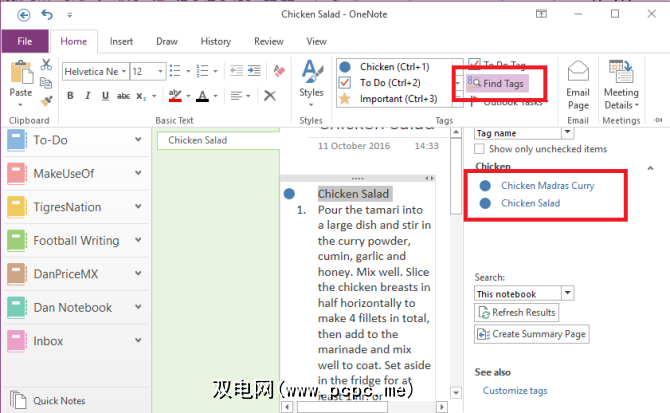Toggle Strikethrough formatting
The image size is (670, 413).
click(123, 96)
